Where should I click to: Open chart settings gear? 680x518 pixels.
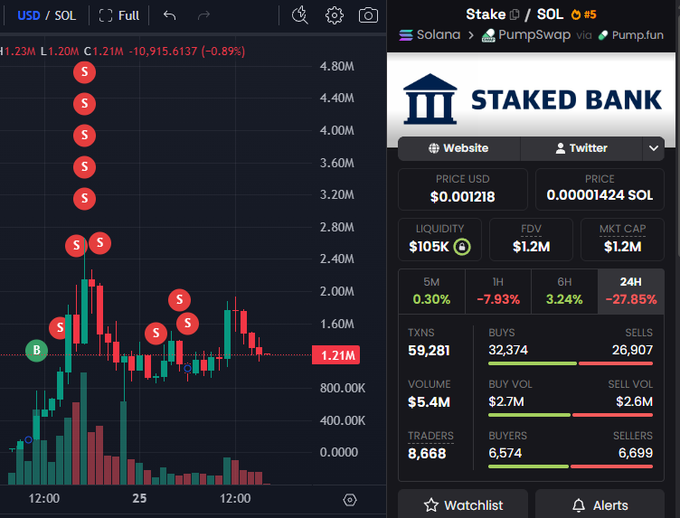pyautogui.click(x=334, y=16)
